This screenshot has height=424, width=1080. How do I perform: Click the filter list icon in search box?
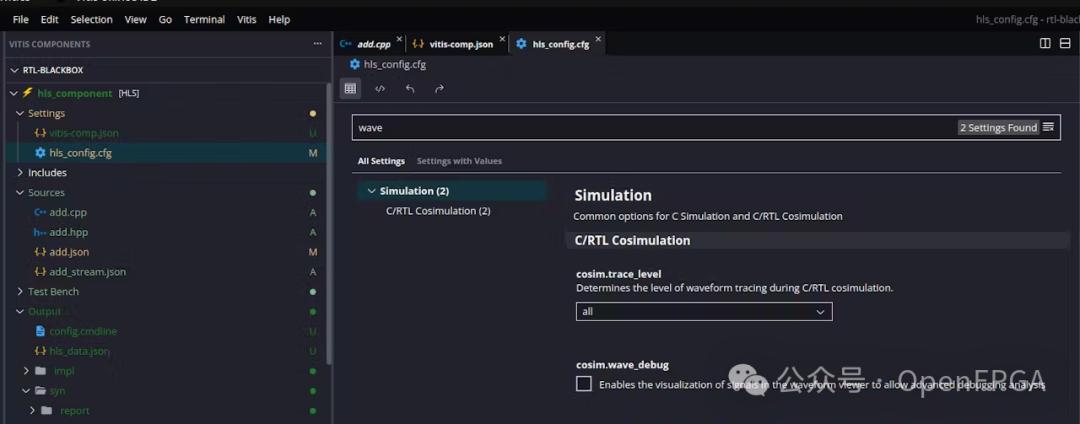[x=1048, y=128]
